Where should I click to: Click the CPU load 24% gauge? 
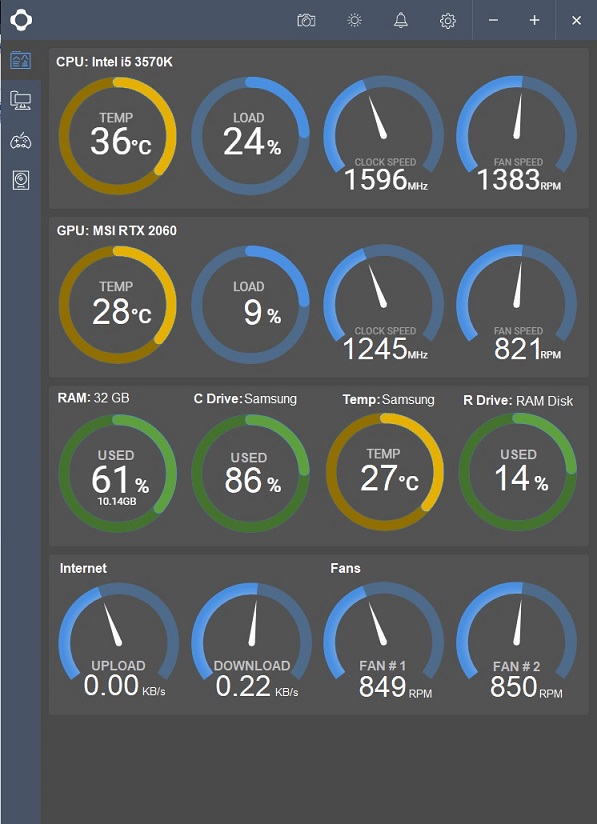tap(251, 136)
